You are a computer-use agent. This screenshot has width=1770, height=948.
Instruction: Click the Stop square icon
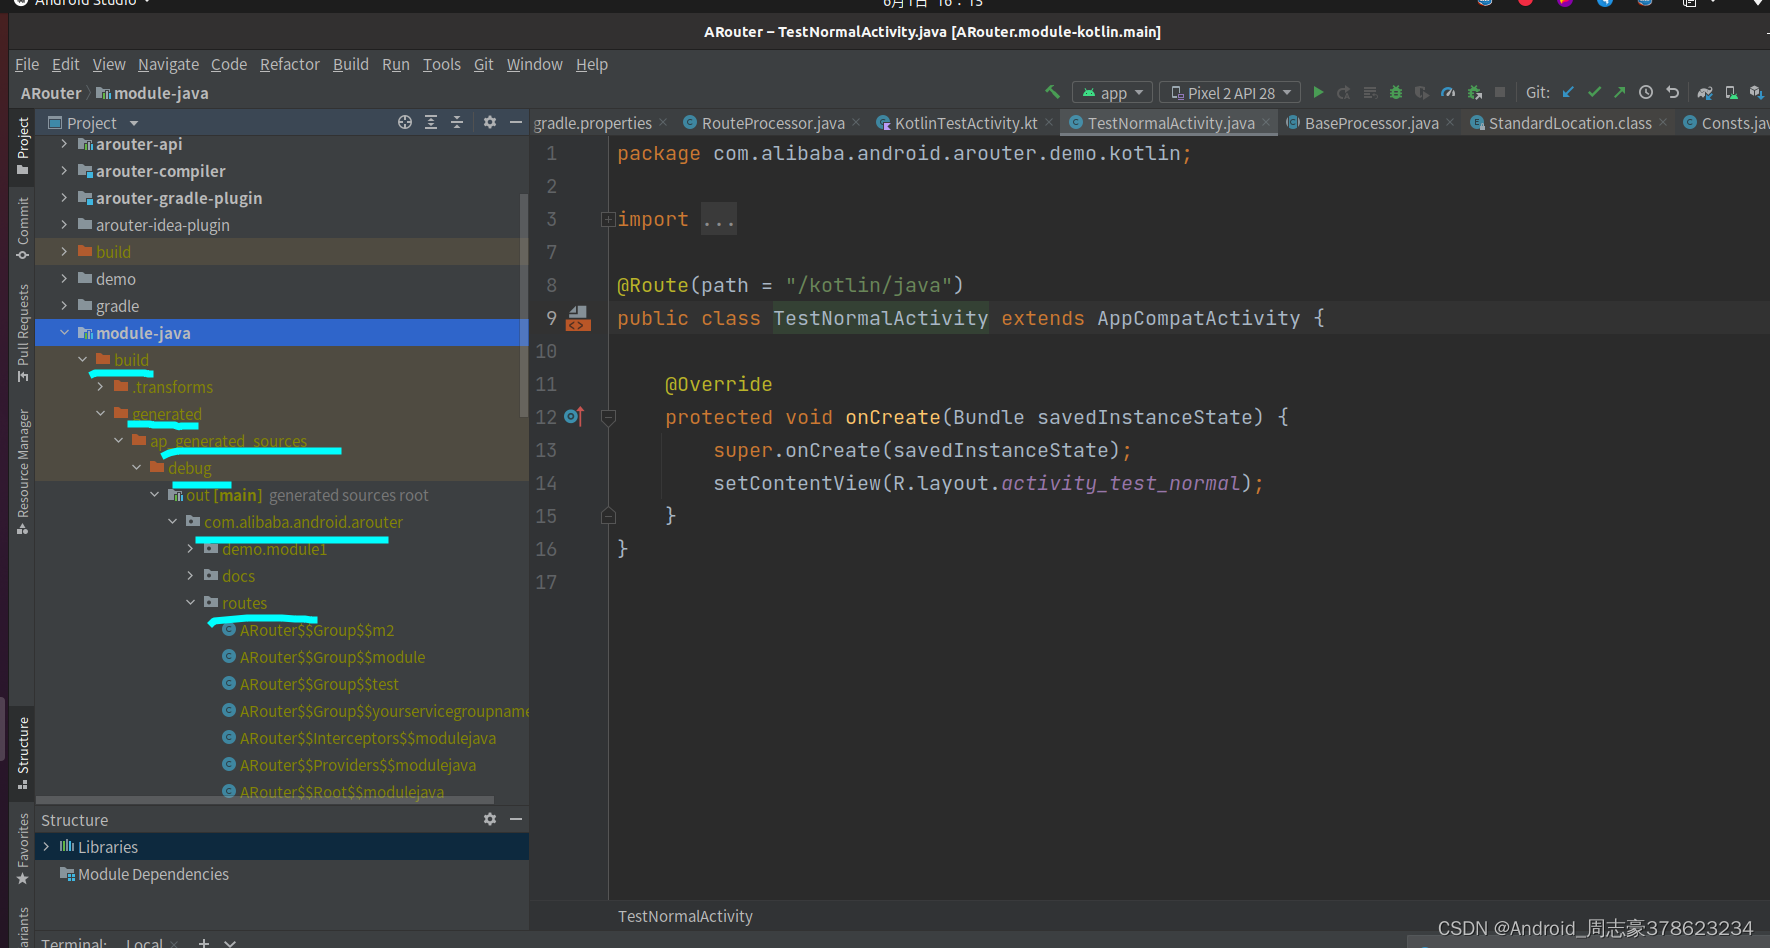(x=1500, y=92)
